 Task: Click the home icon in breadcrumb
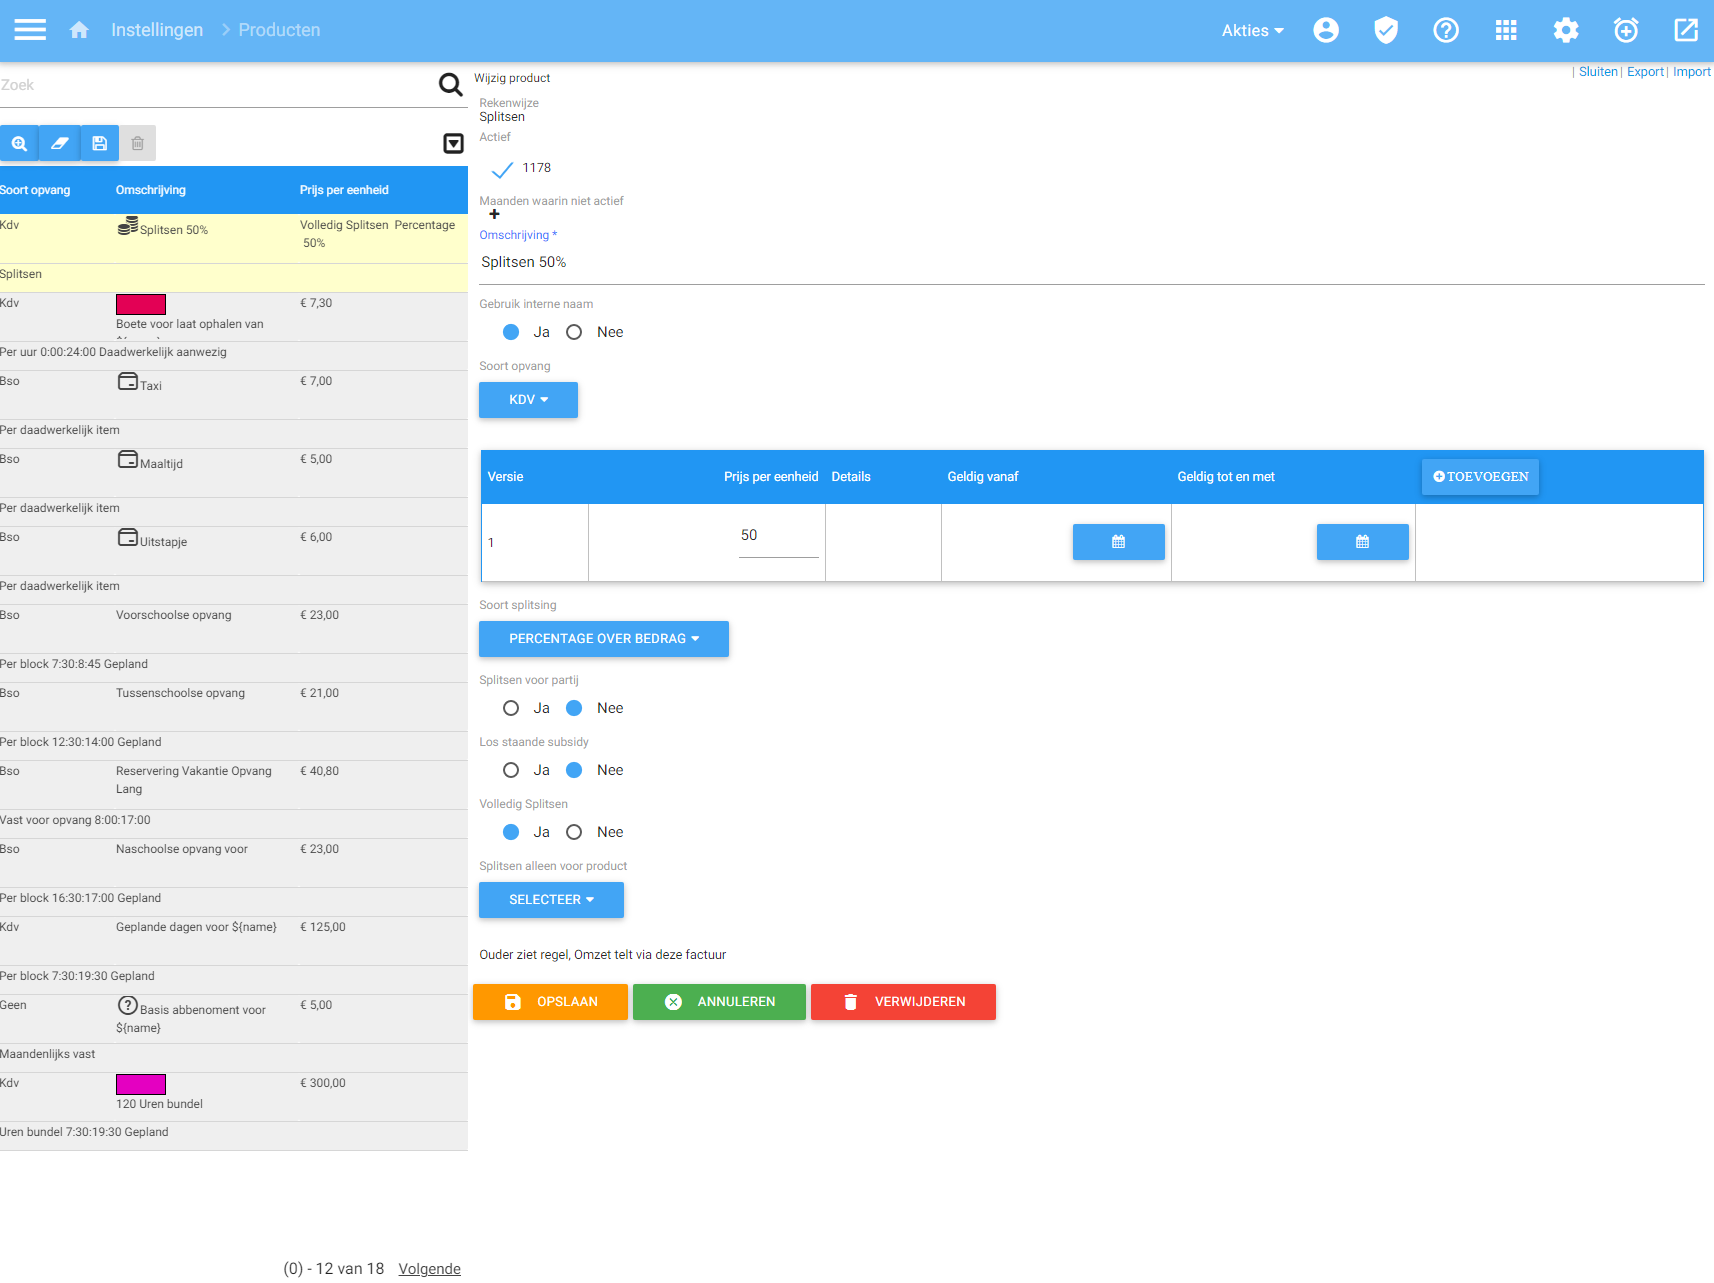79,30
